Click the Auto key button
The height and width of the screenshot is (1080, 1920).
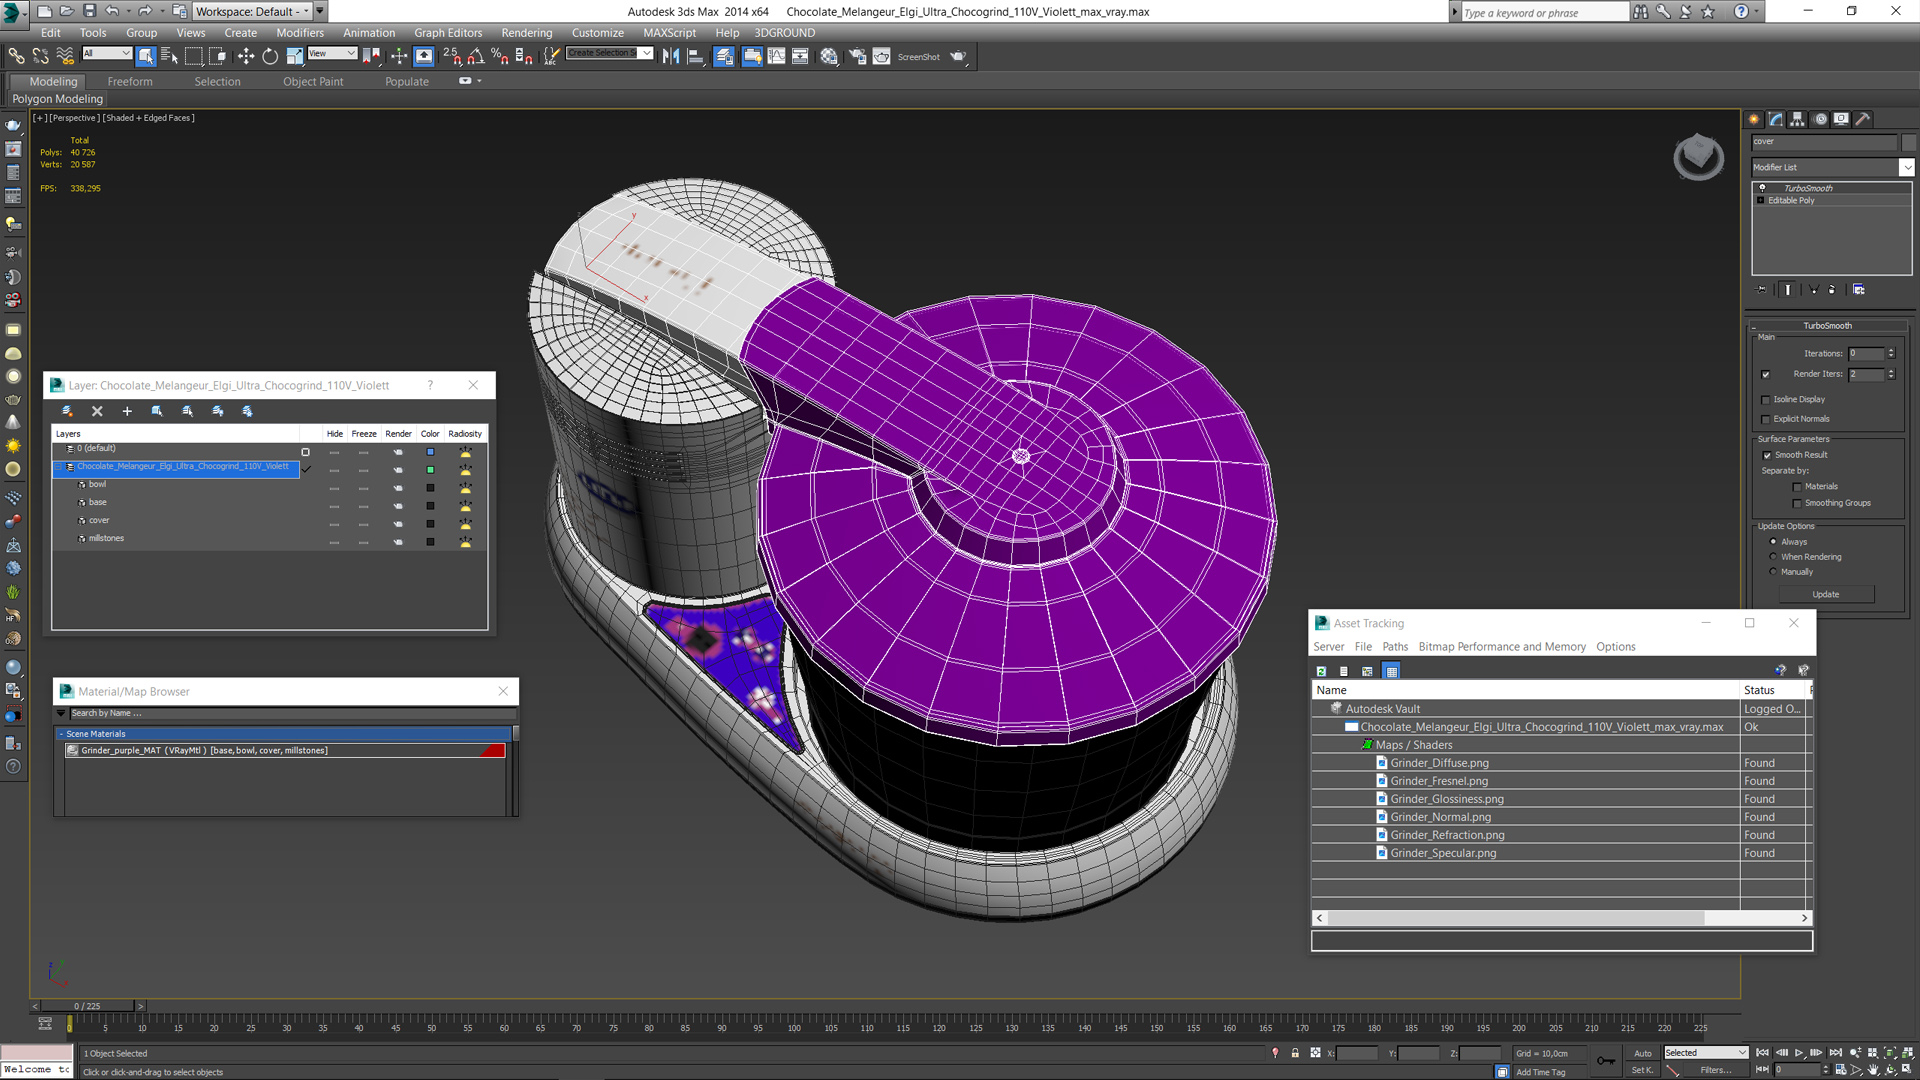click(1643, 1053)
